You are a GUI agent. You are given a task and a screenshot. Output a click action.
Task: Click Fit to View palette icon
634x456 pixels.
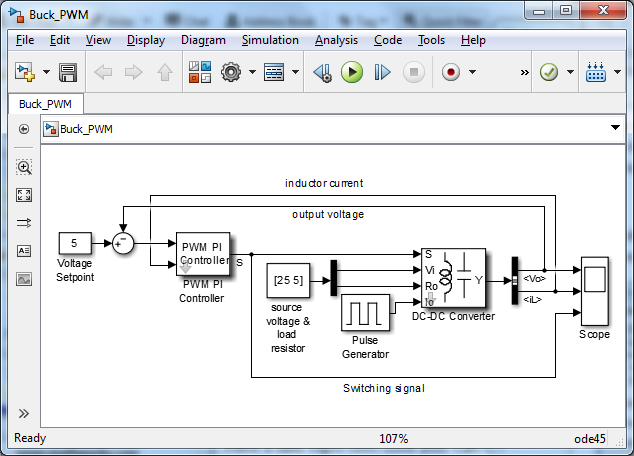[x=24, y=195]
